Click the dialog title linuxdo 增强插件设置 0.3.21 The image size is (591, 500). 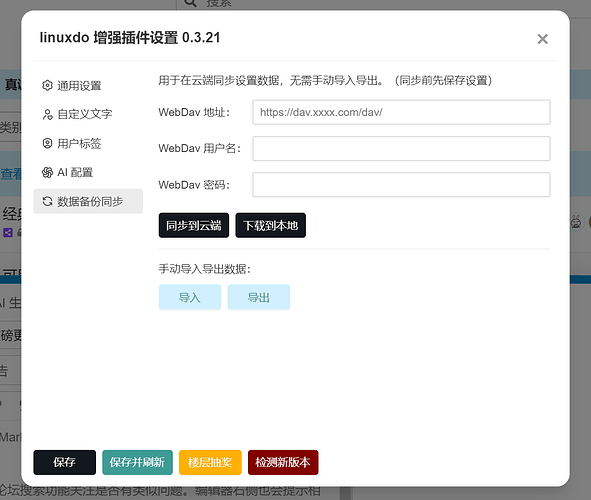point(130,38)
